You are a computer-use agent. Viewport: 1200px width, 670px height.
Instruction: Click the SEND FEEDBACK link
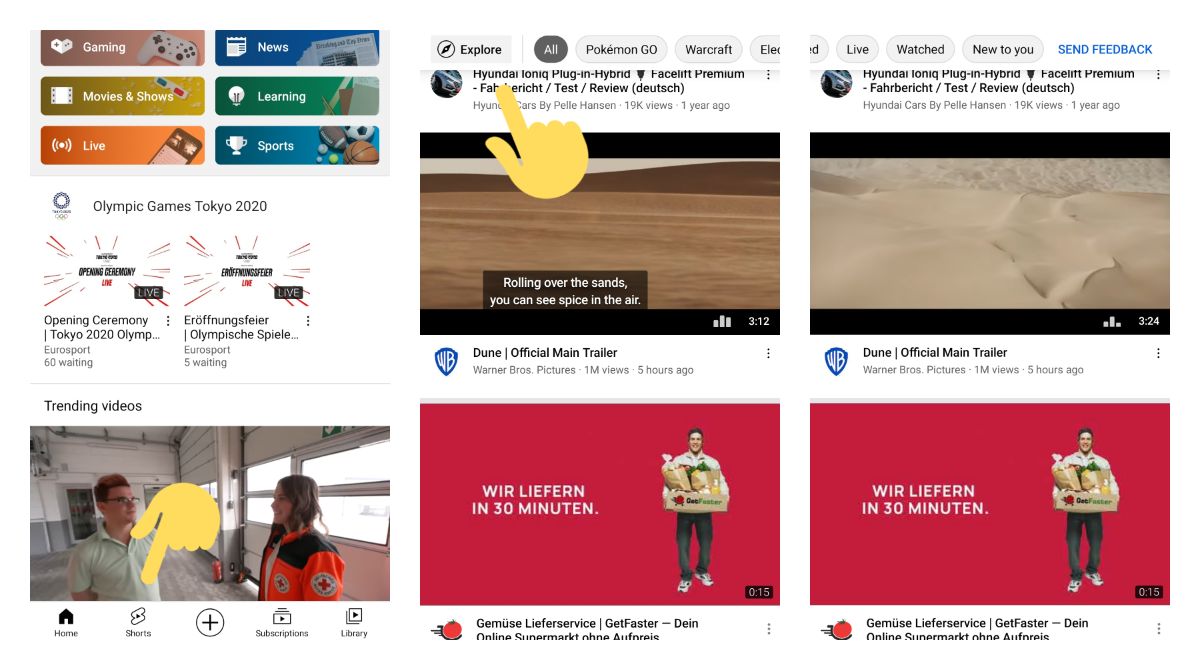point(1105,49)
